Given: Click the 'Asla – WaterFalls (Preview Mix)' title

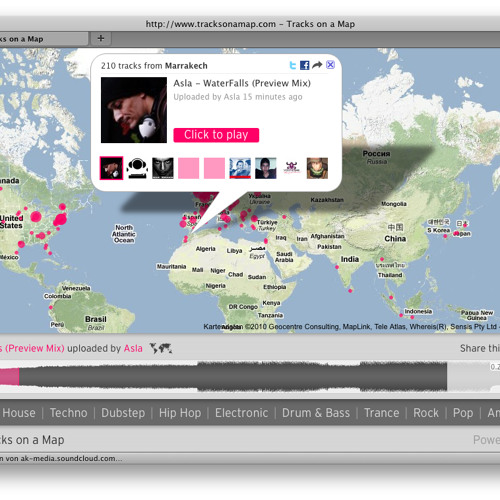Looking at the screenshot, I should tap(242, 83).
